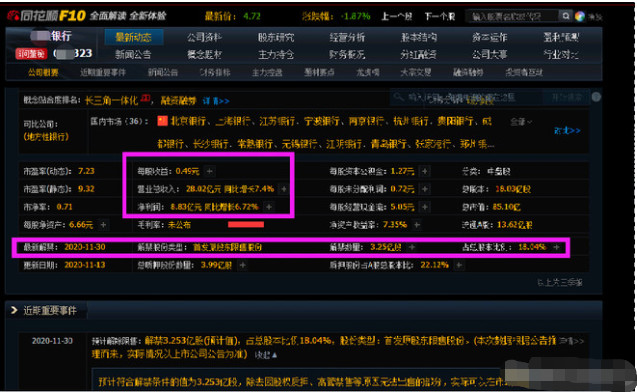This screenshot has height=392, width=637.
Task: Jump to the 融资融券 sub-tab
Action: tap(468, 73)
